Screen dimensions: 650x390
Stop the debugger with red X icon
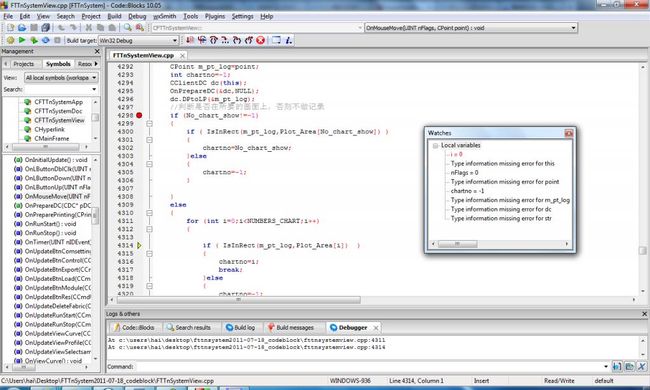[x=260, y=40]
